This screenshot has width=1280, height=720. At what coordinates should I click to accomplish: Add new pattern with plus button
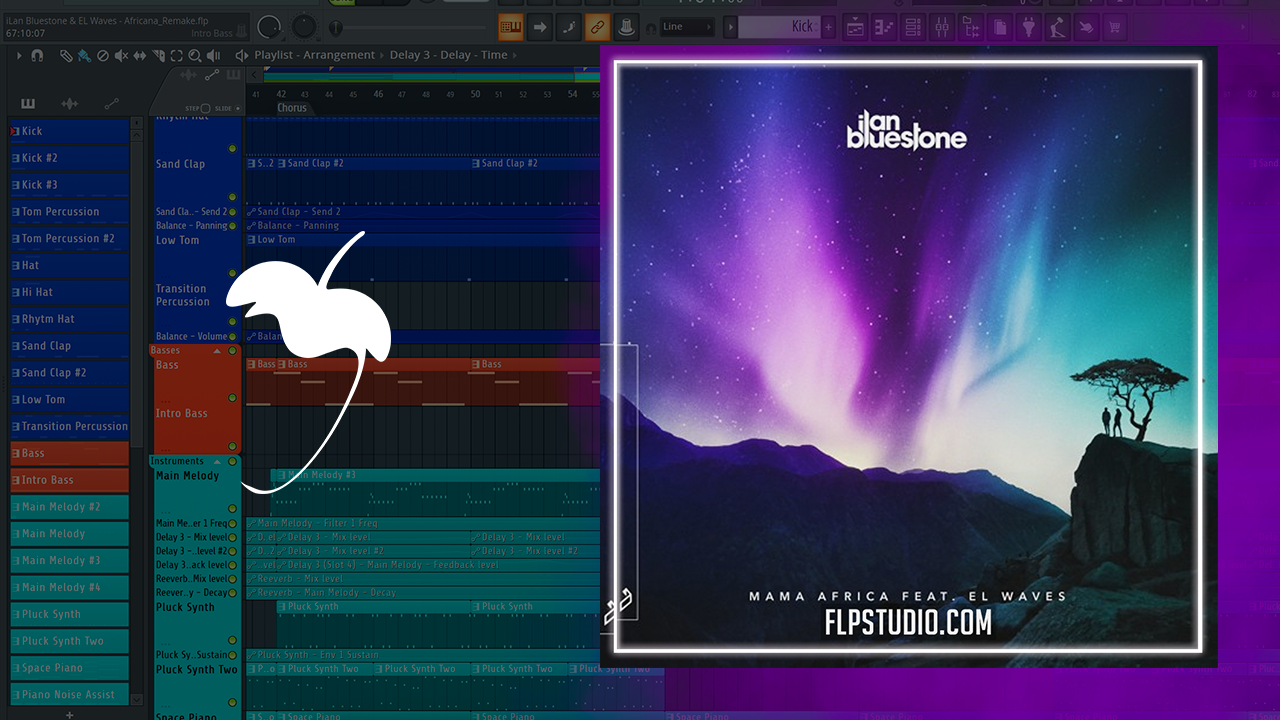828,27
